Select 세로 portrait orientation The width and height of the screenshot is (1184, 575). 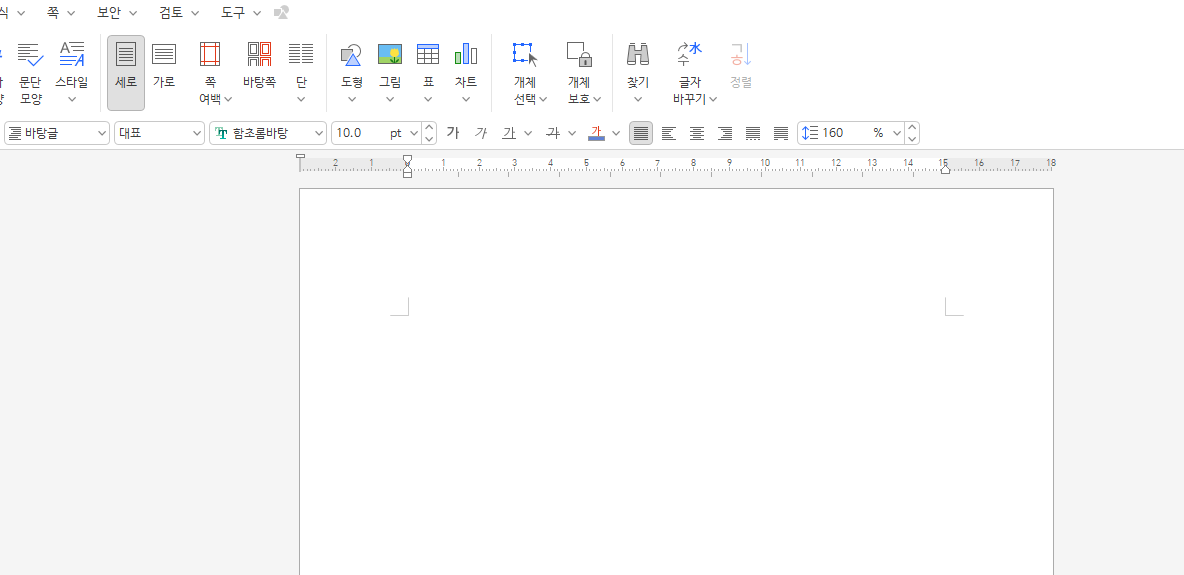coord(126,73)
